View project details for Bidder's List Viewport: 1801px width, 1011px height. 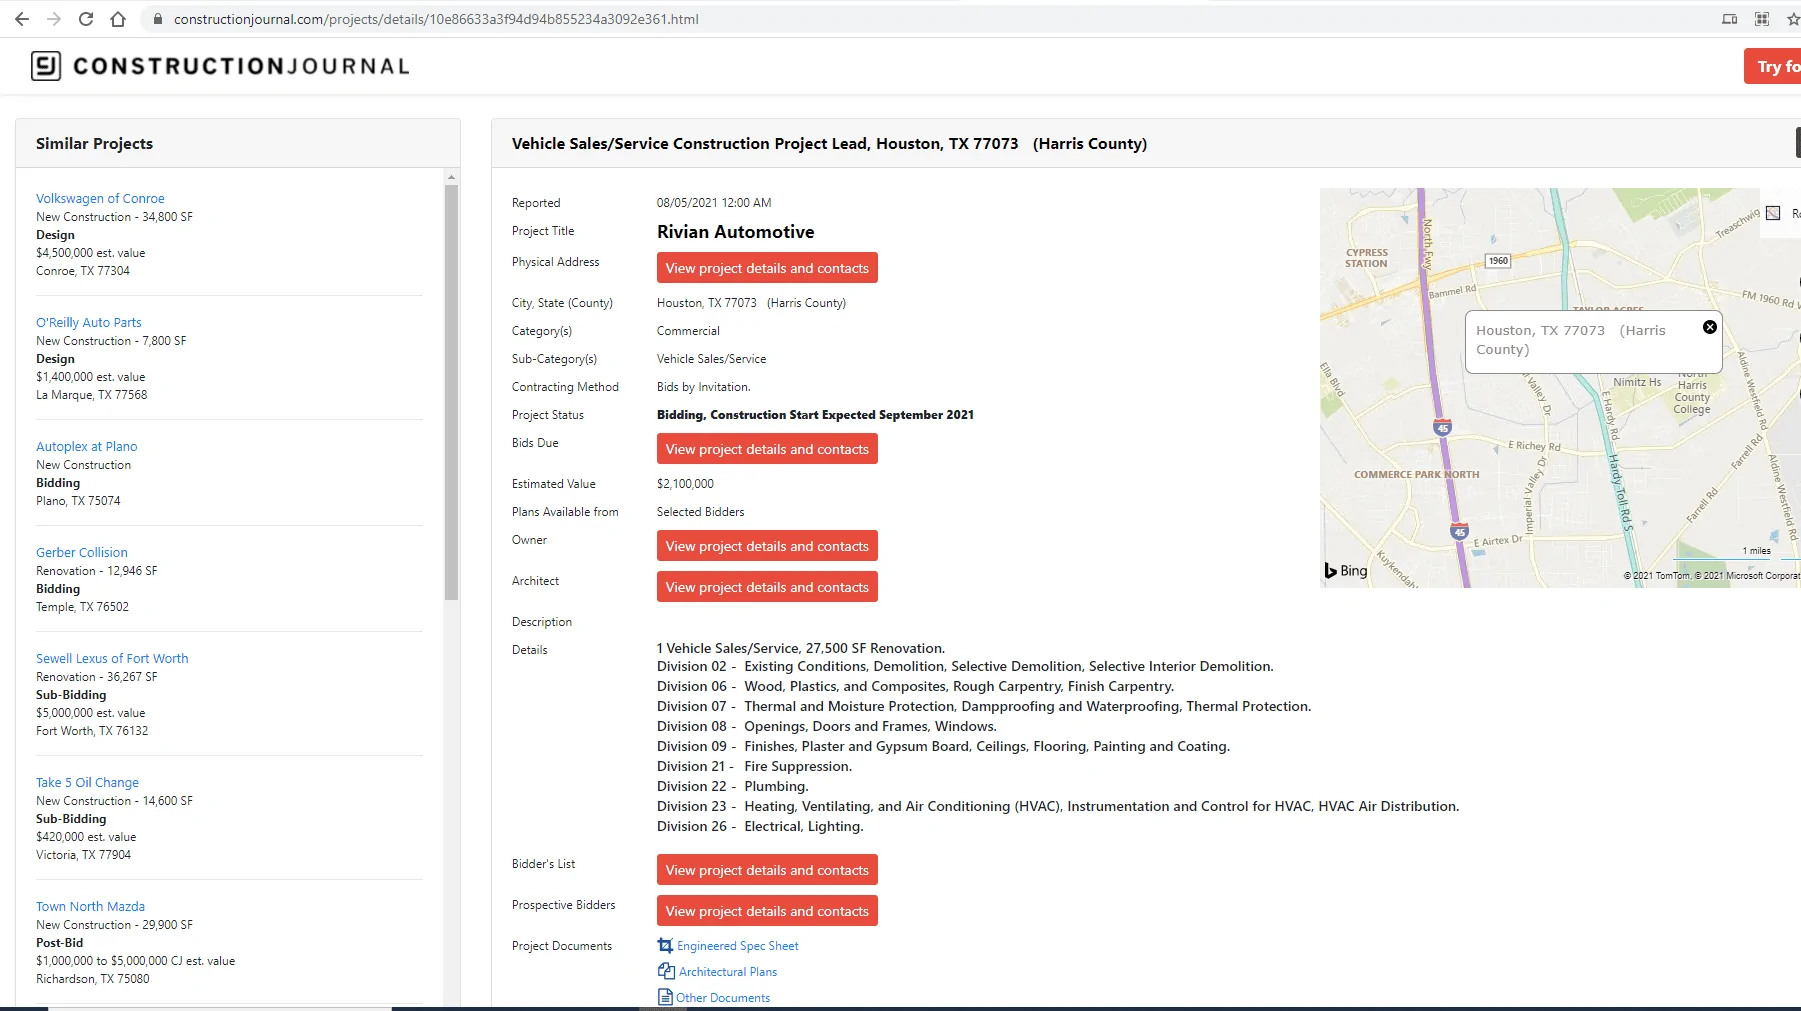click(767, 870)
